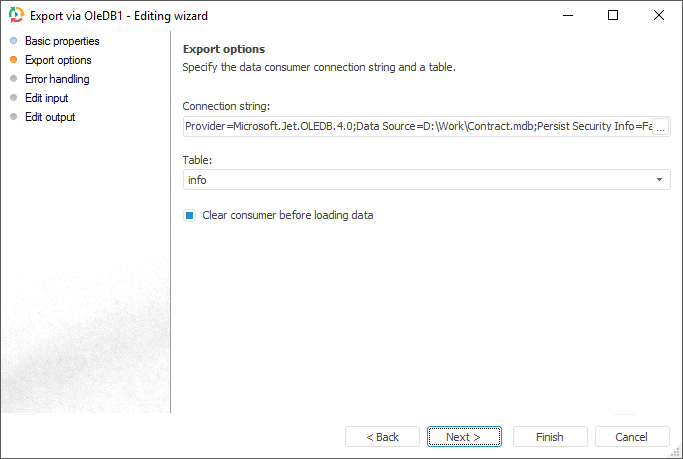Click the orange bullet beside Export options
The width and height of the screenshot is (683, 459).
point(13,60)
